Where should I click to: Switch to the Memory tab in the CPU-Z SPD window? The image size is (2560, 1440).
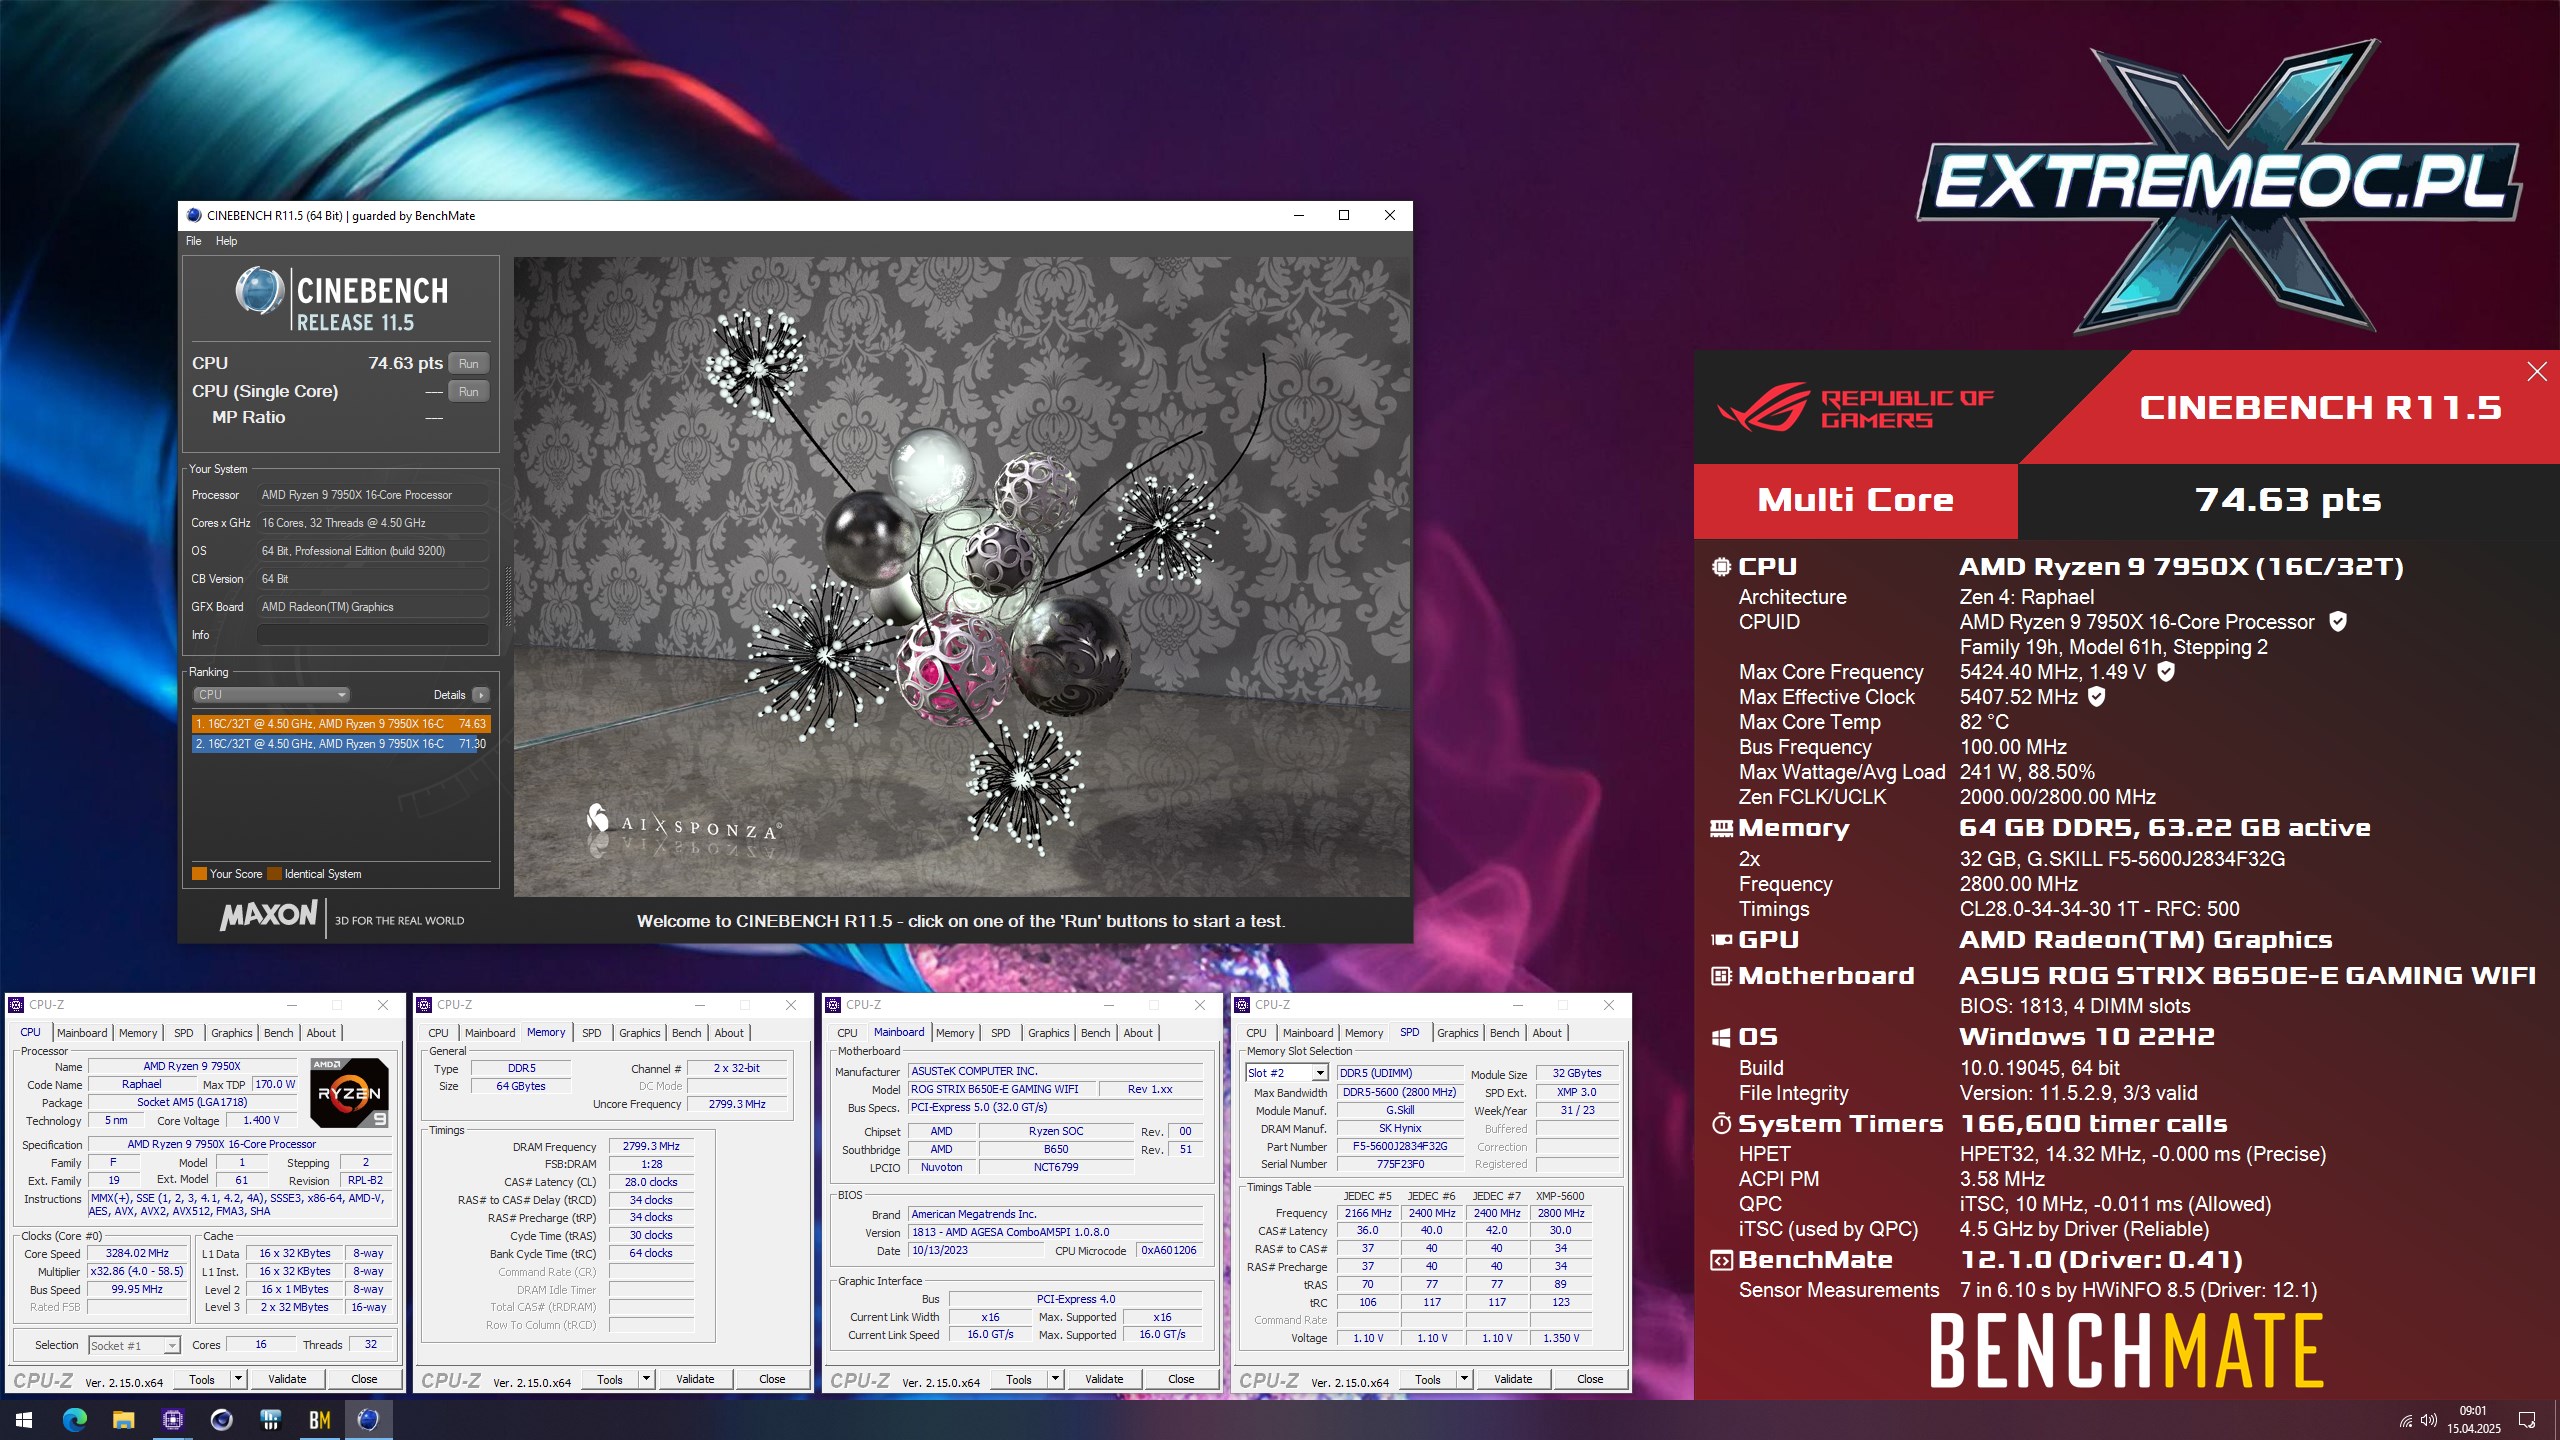[1364, 1033]
